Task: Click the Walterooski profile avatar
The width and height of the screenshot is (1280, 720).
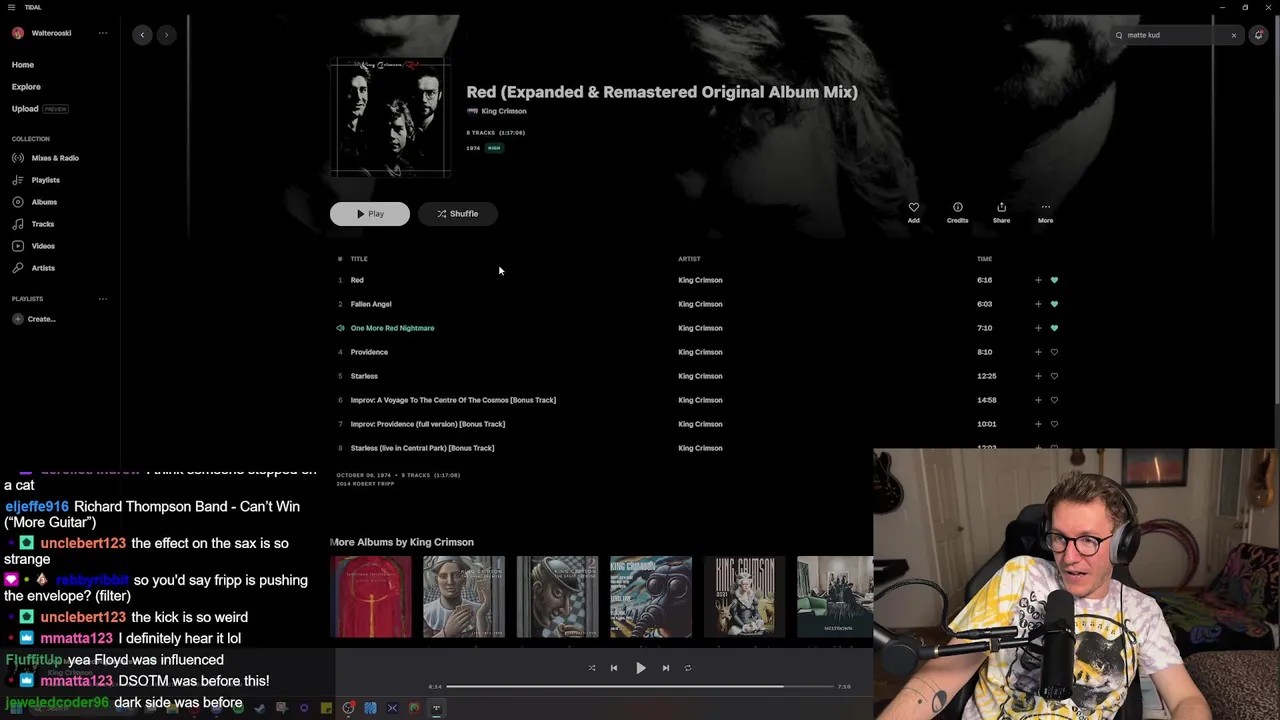Action: coord(18,33)
